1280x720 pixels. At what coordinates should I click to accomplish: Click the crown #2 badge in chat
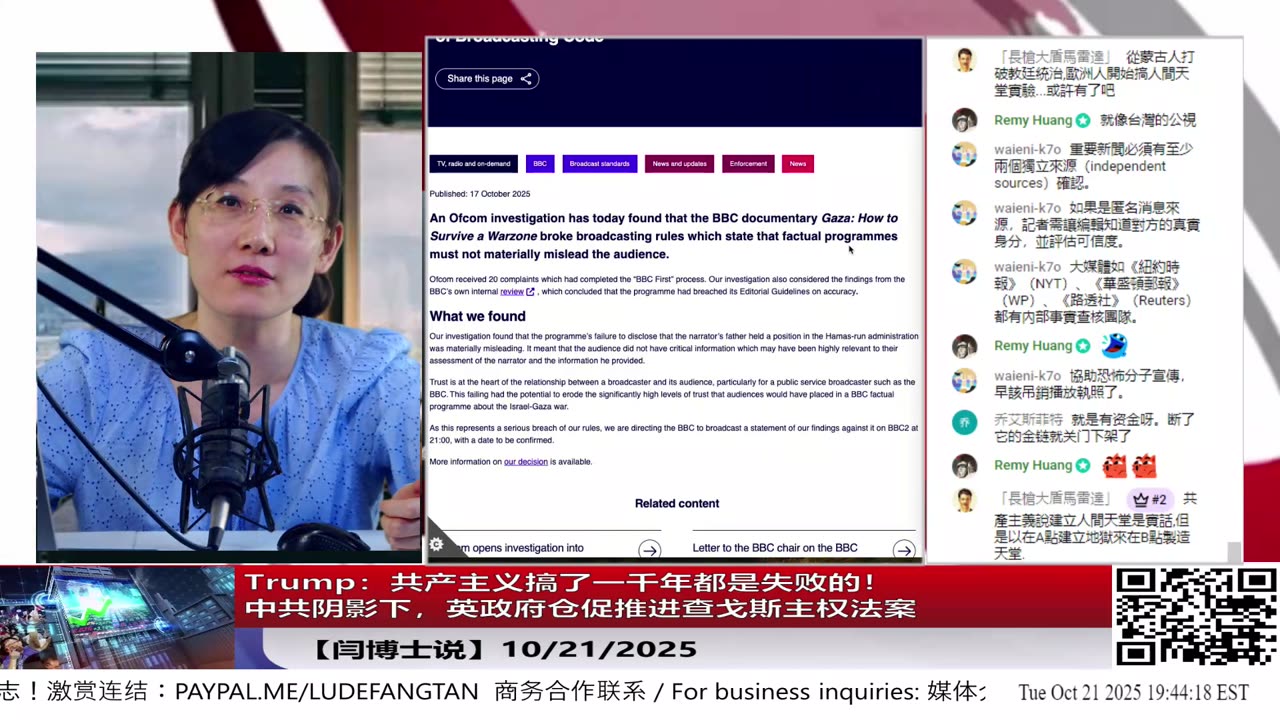point(1150,499)
